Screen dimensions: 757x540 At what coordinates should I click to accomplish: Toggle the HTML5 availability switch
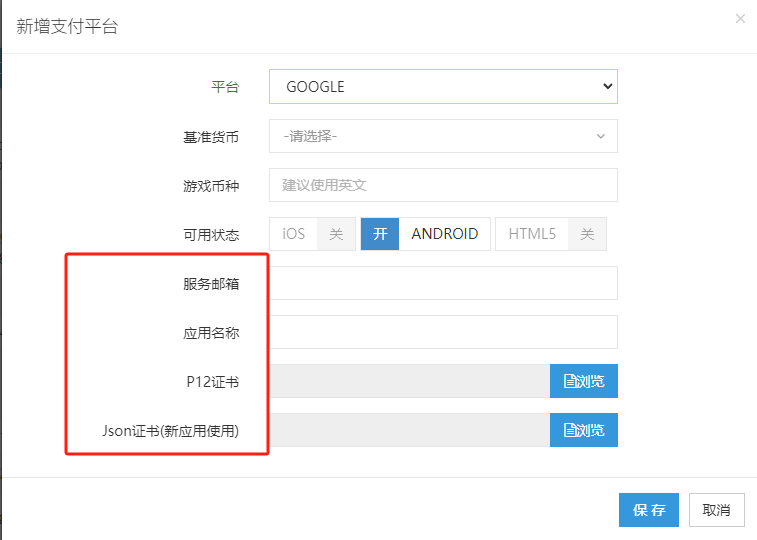click(x=551, y=234)
